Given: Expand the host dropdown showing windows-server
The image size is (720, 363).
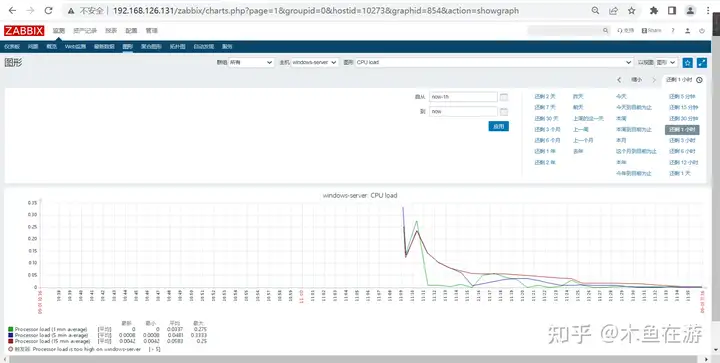Looking at the screenshot, I should 315,62.
